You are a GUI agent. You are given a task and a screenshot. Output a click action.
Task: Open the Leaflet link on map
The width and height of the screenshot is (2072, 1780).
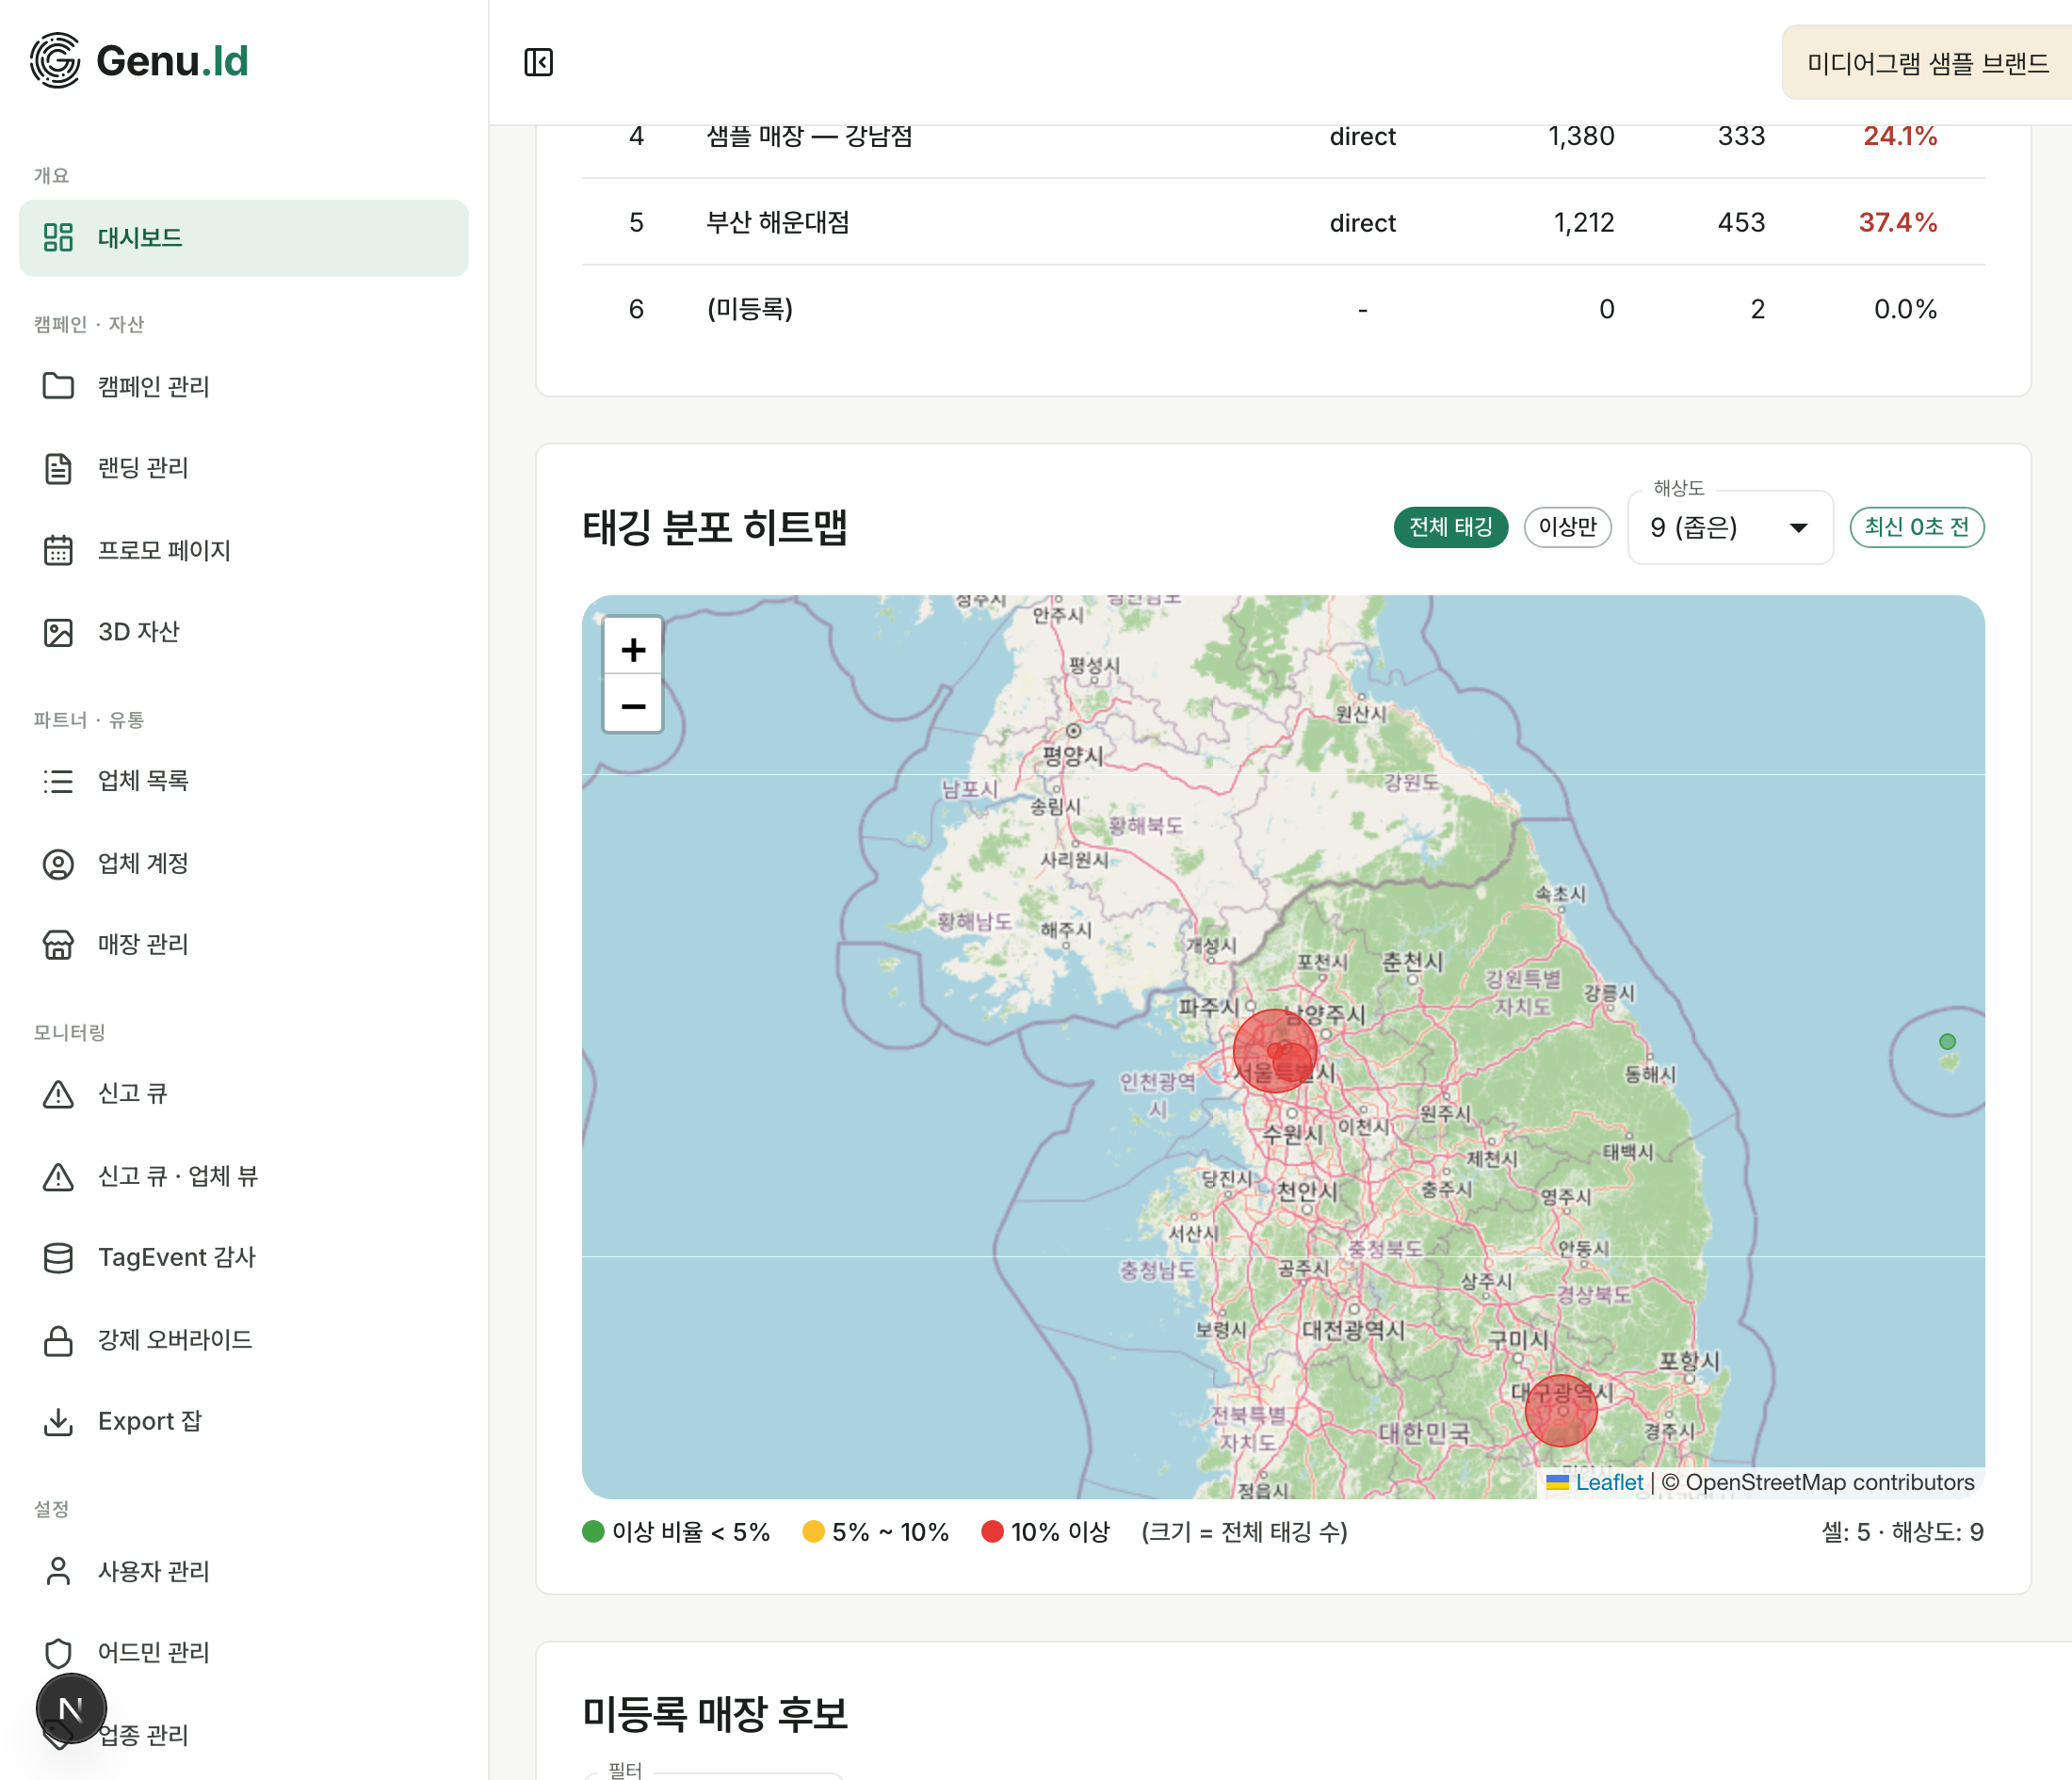tap(1608, 1482)
